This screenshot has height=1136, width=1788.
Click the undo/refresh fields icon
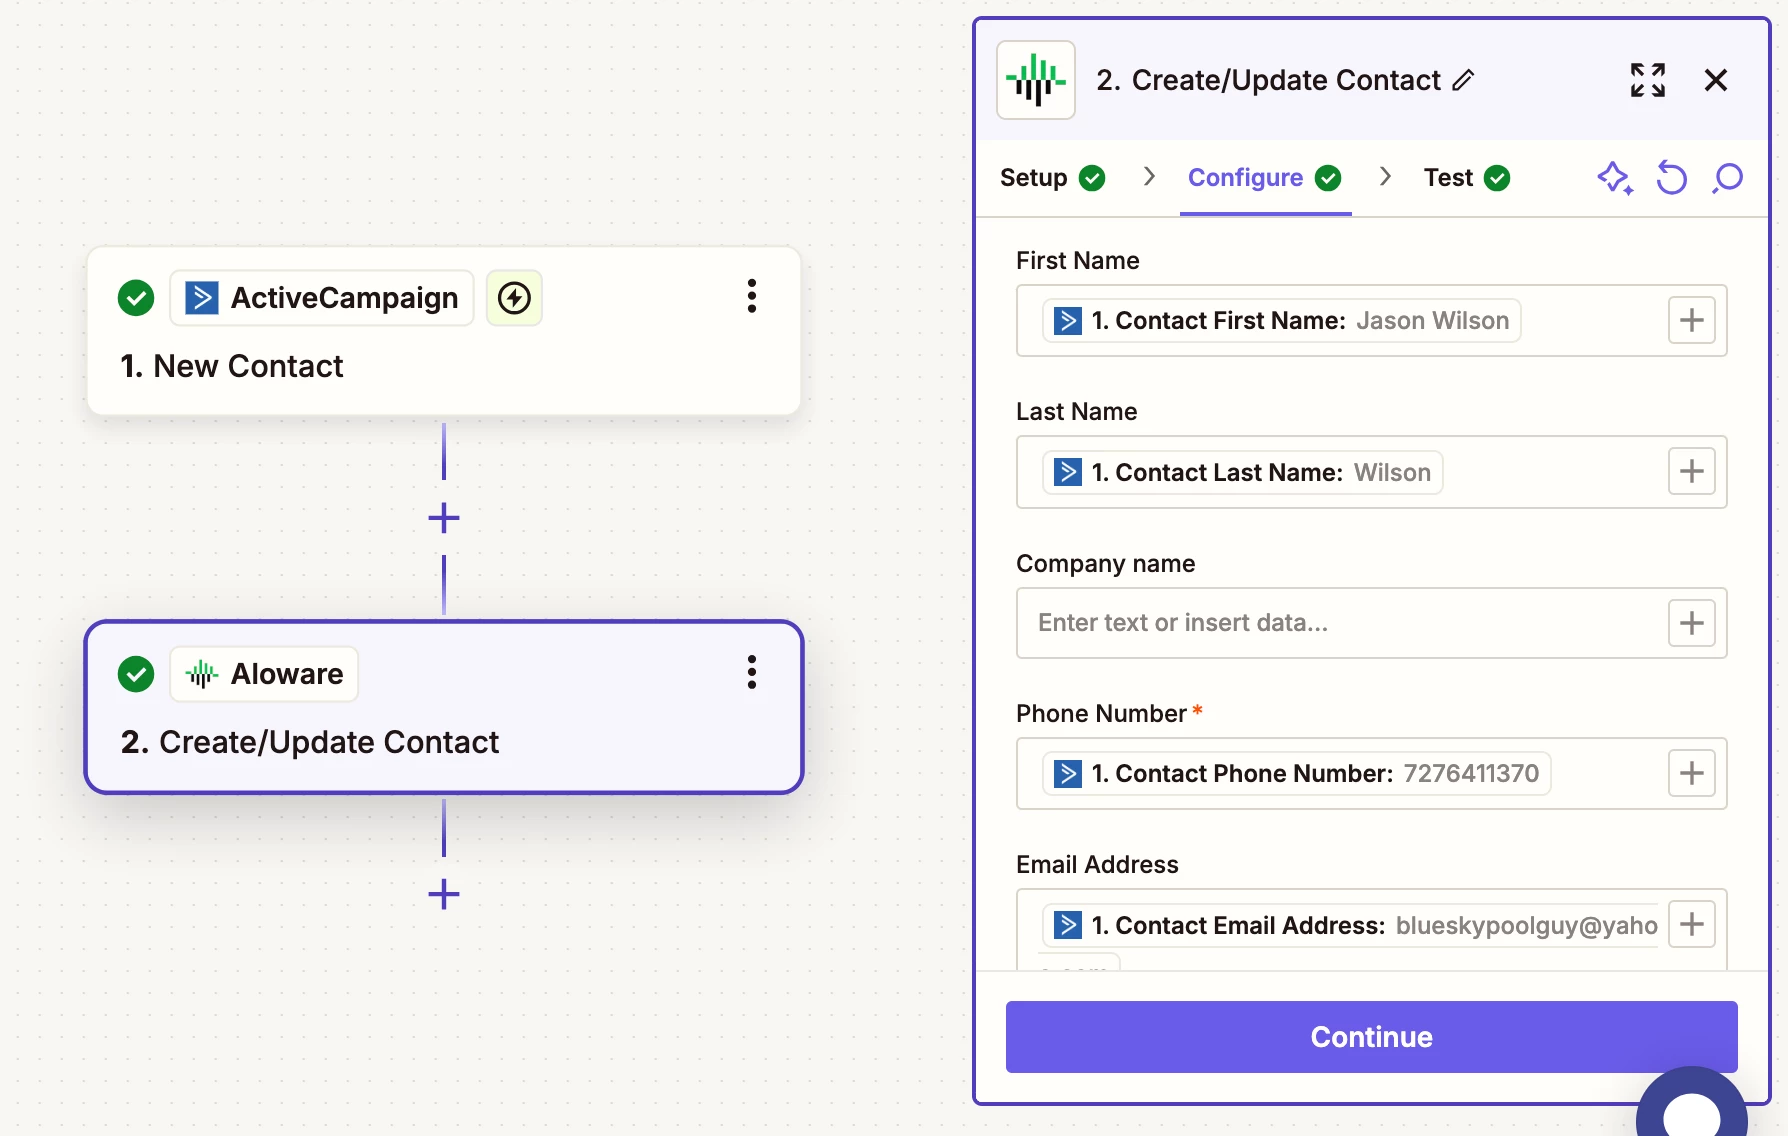tap(1672, 178)
